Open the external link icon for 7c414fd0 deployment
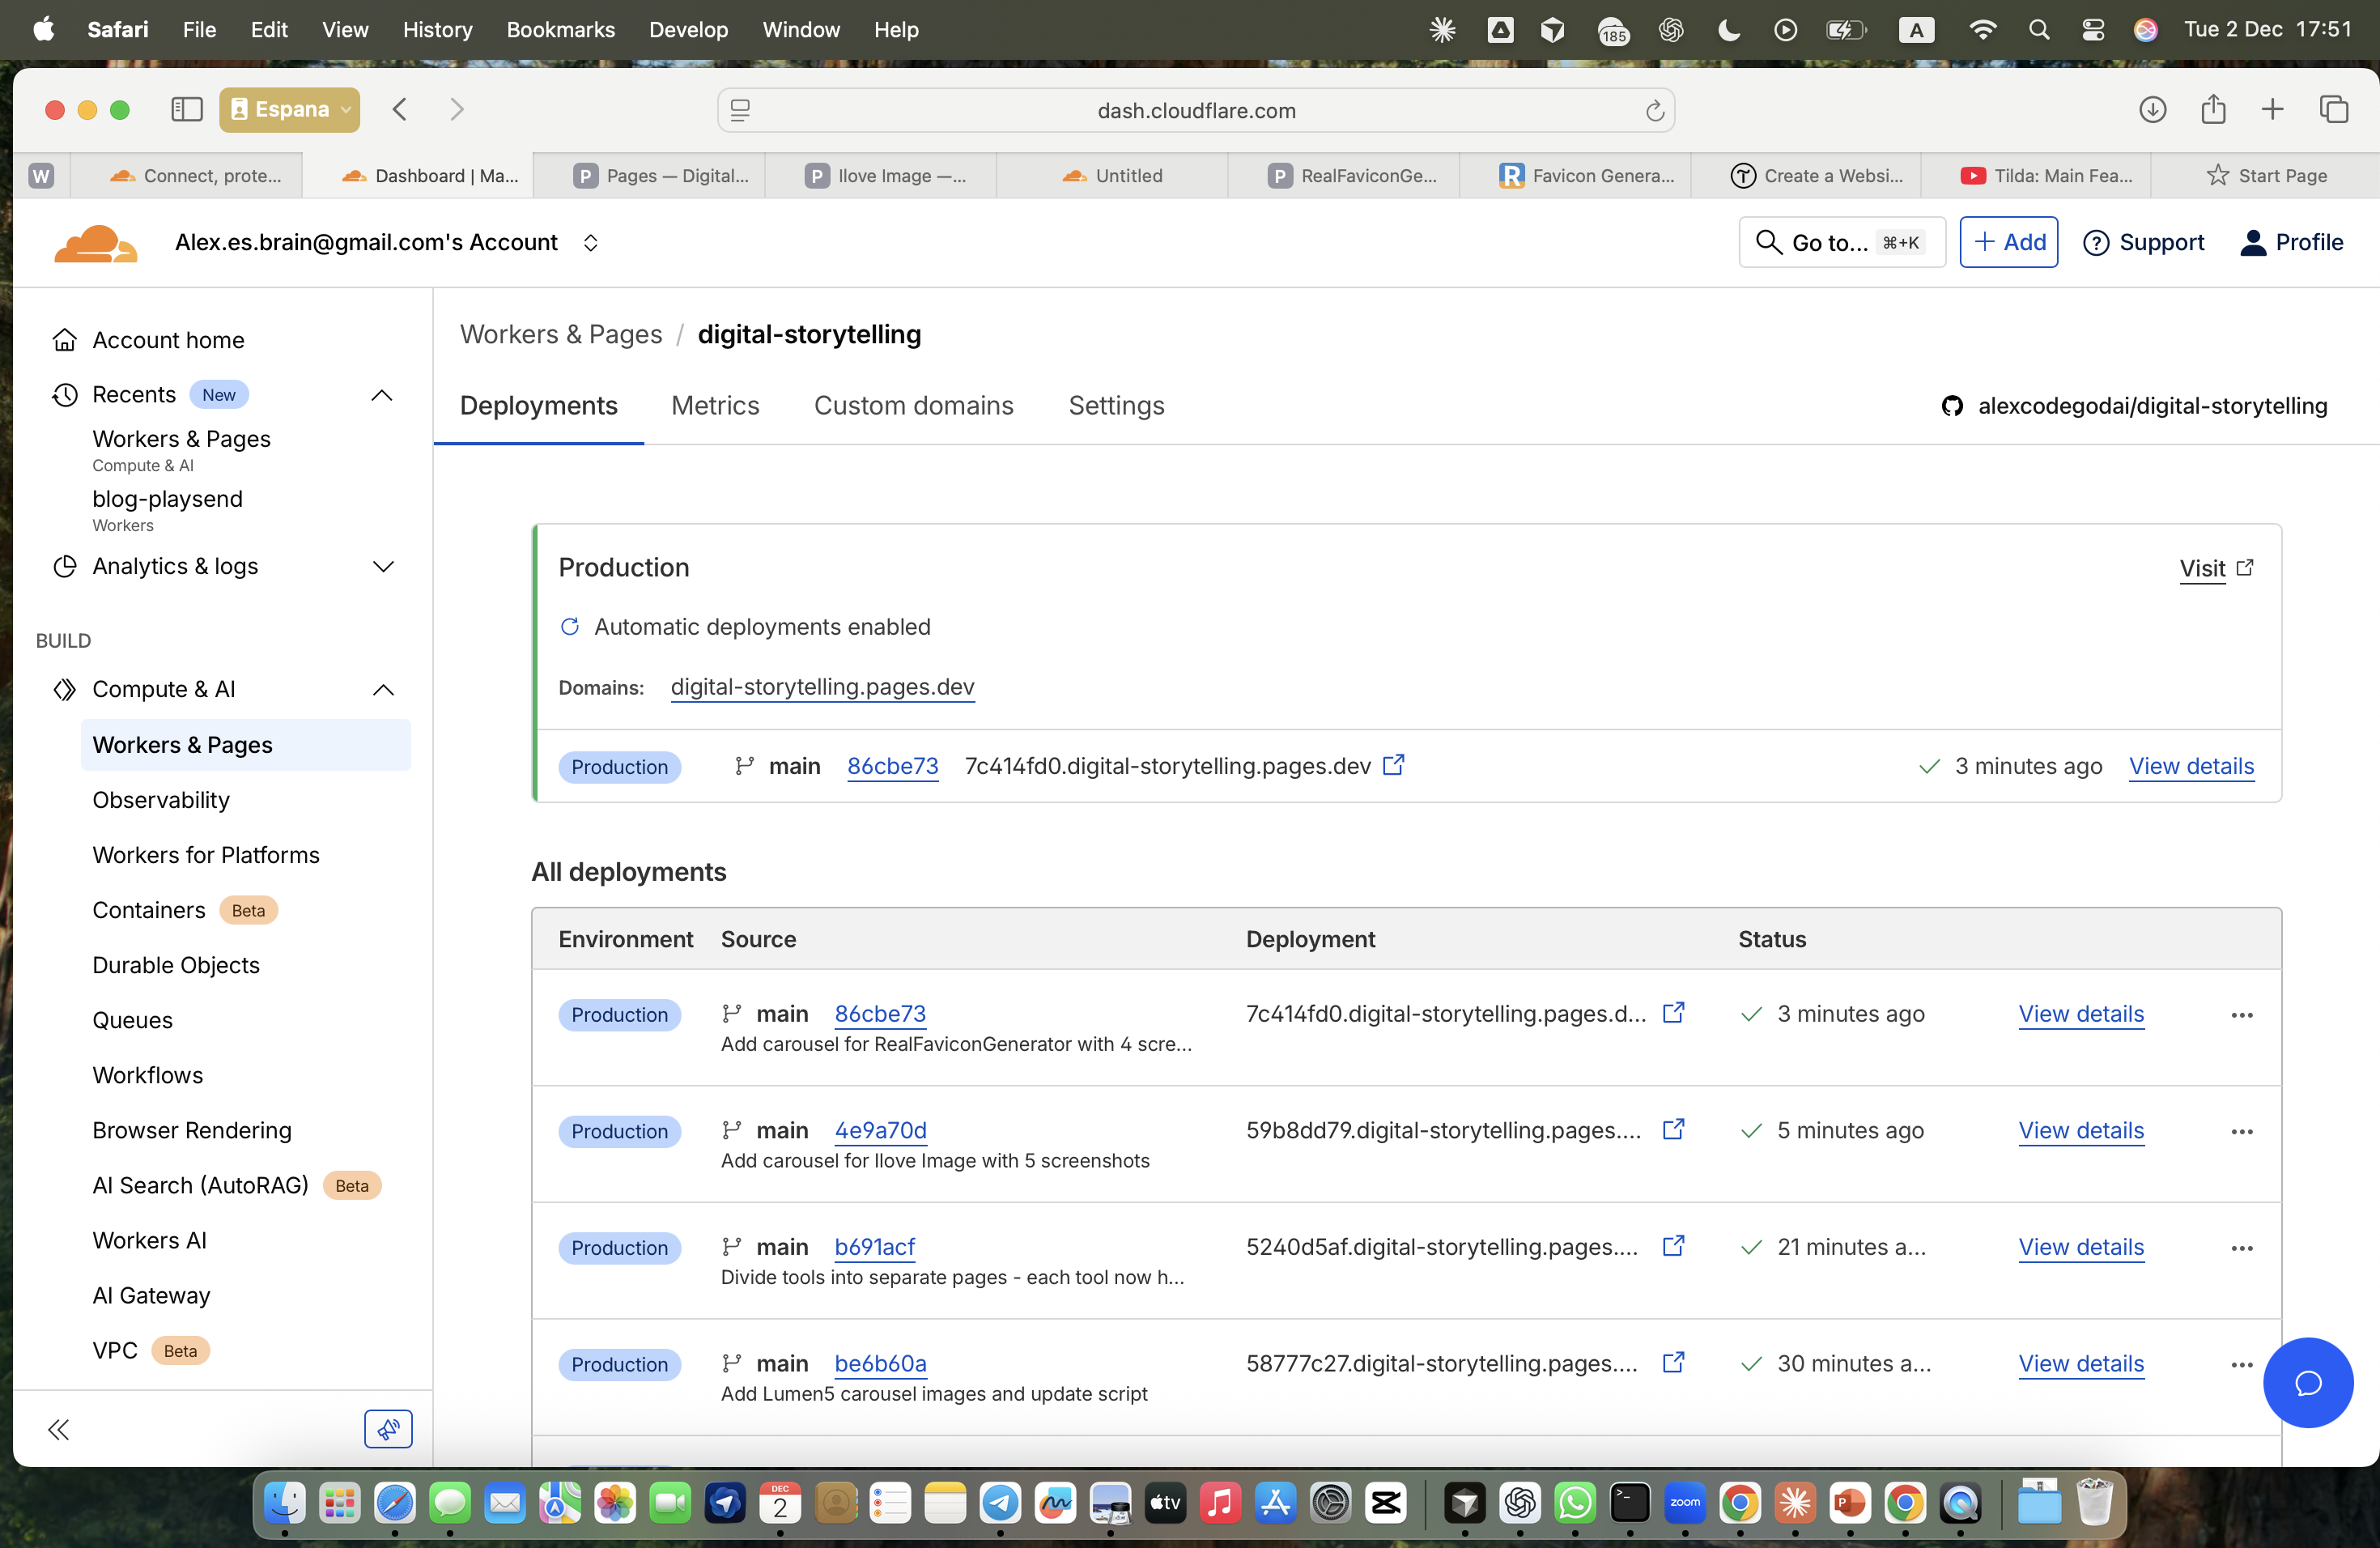Image resolution: width=2380 pixels, height=1548 pixels. point(1395,766)
